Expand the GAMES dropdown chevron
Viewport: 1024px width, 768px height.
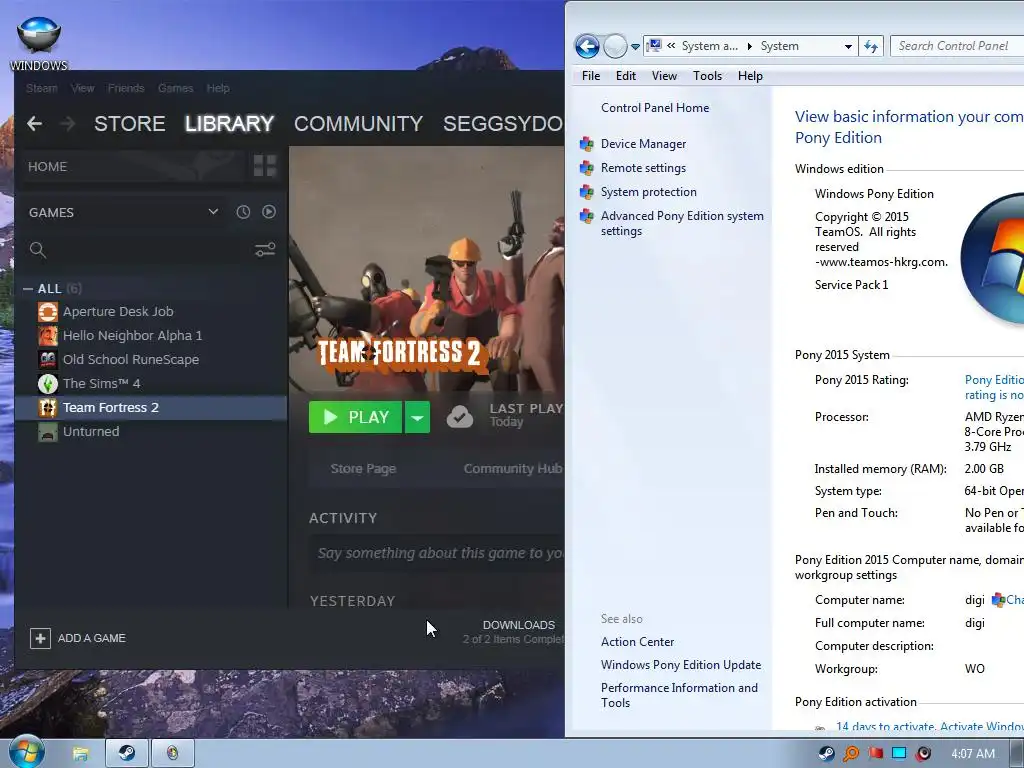coord(213,212)
